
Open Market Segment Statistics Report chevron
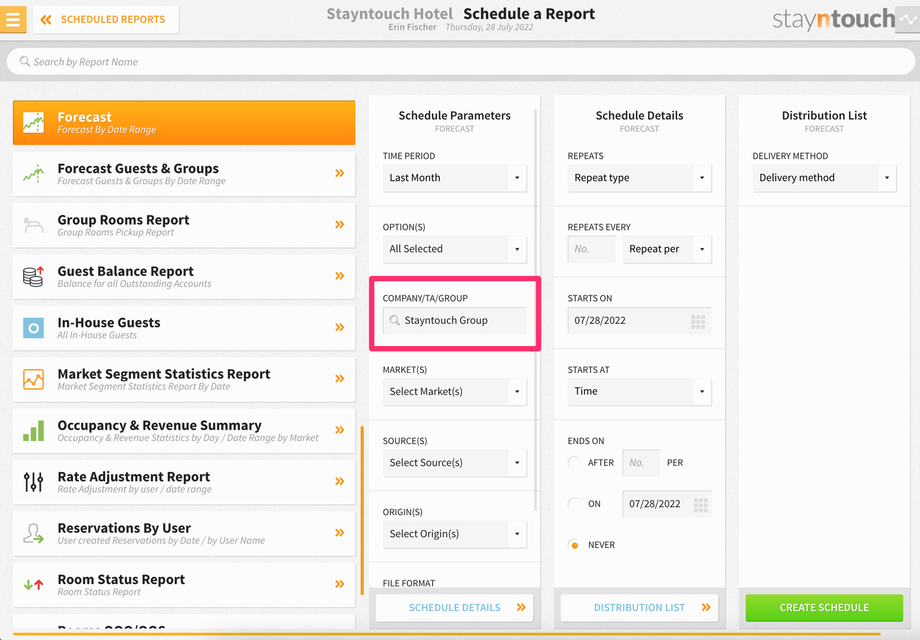click(x=340, y=378)
